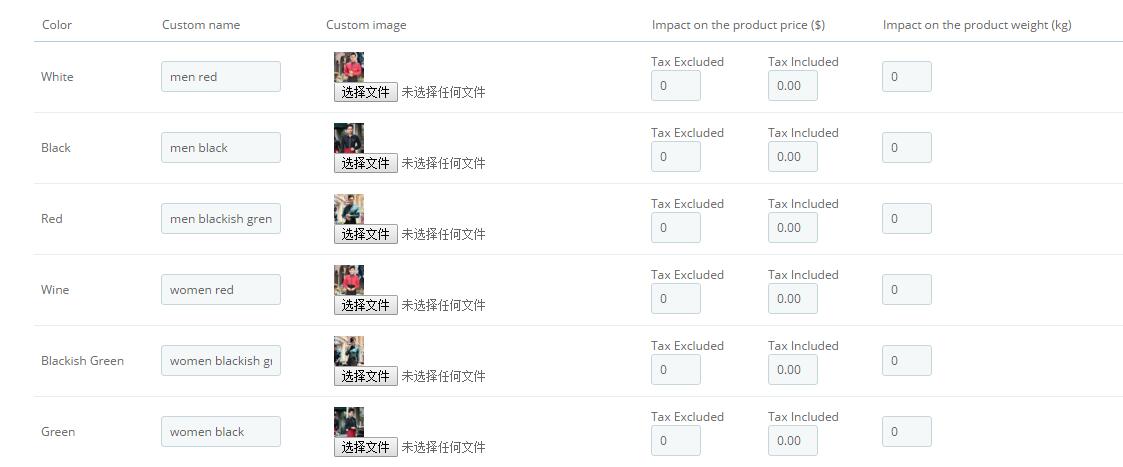Open the Red row custom image thumbnail

coord(349,208)
